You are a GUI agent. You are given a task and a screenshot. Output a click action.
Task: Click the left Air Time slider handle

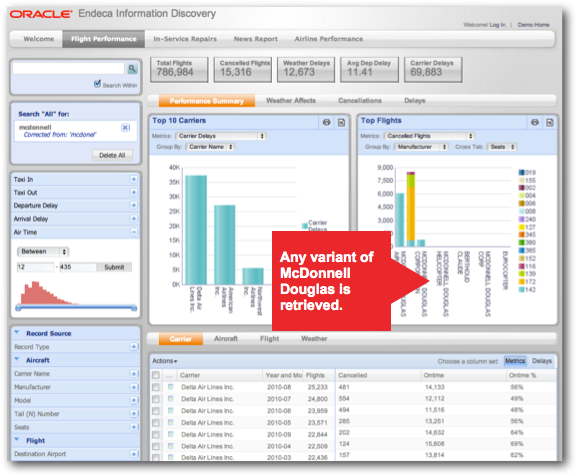click(18, 308)
